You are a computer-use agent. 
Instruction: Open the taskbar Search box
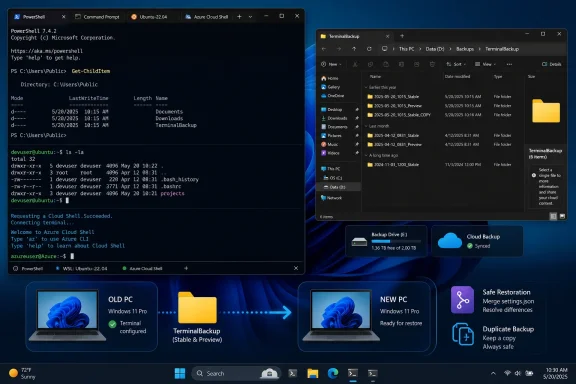point(236,373)
